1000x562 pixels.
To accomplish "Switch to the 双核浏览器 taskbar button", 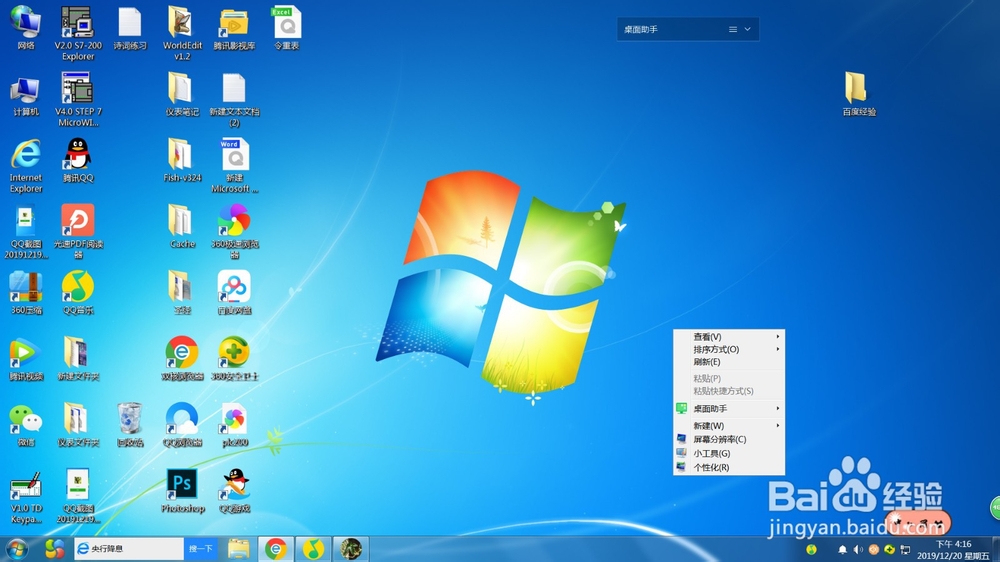I will coord(276,549).
